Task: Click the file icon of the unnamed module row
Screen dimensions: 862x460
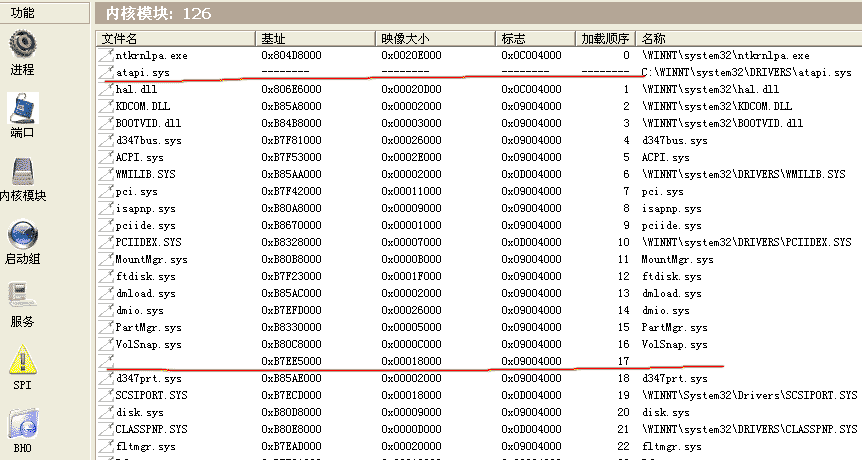Action: point(106,361)
